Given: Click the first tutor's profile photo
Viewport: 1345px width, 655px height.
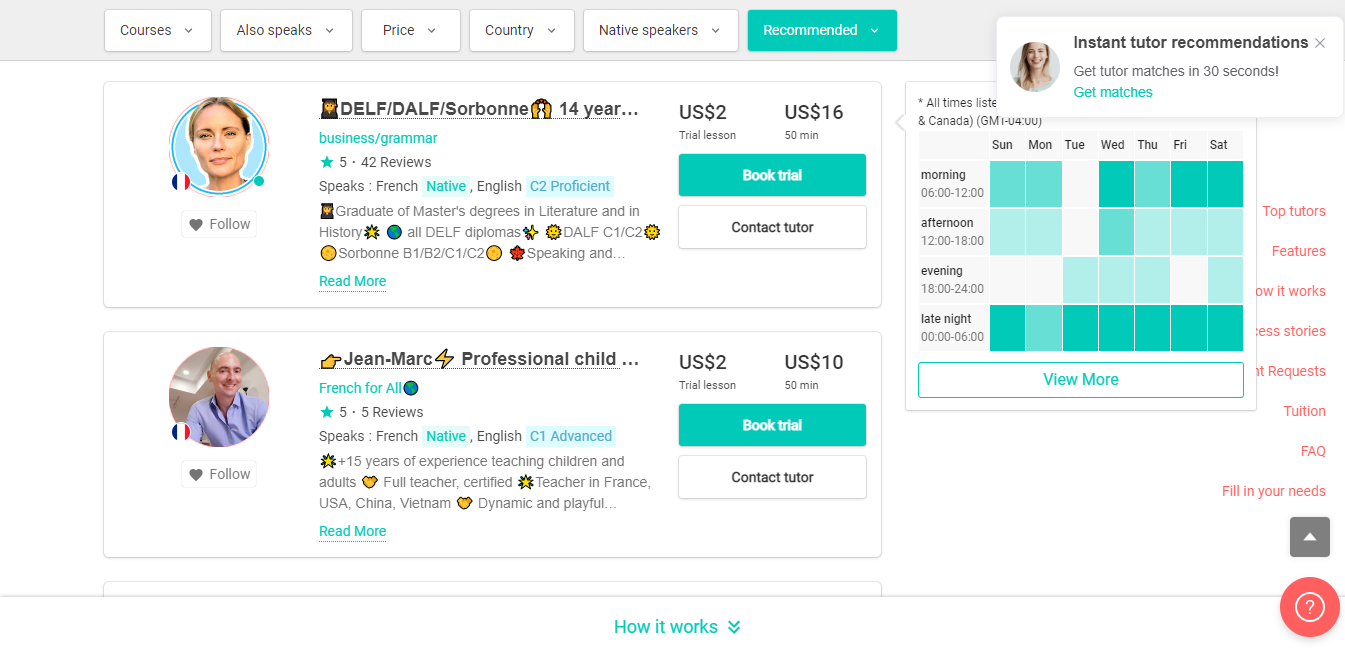Looking at the screenshot, I should pos(219,147).
